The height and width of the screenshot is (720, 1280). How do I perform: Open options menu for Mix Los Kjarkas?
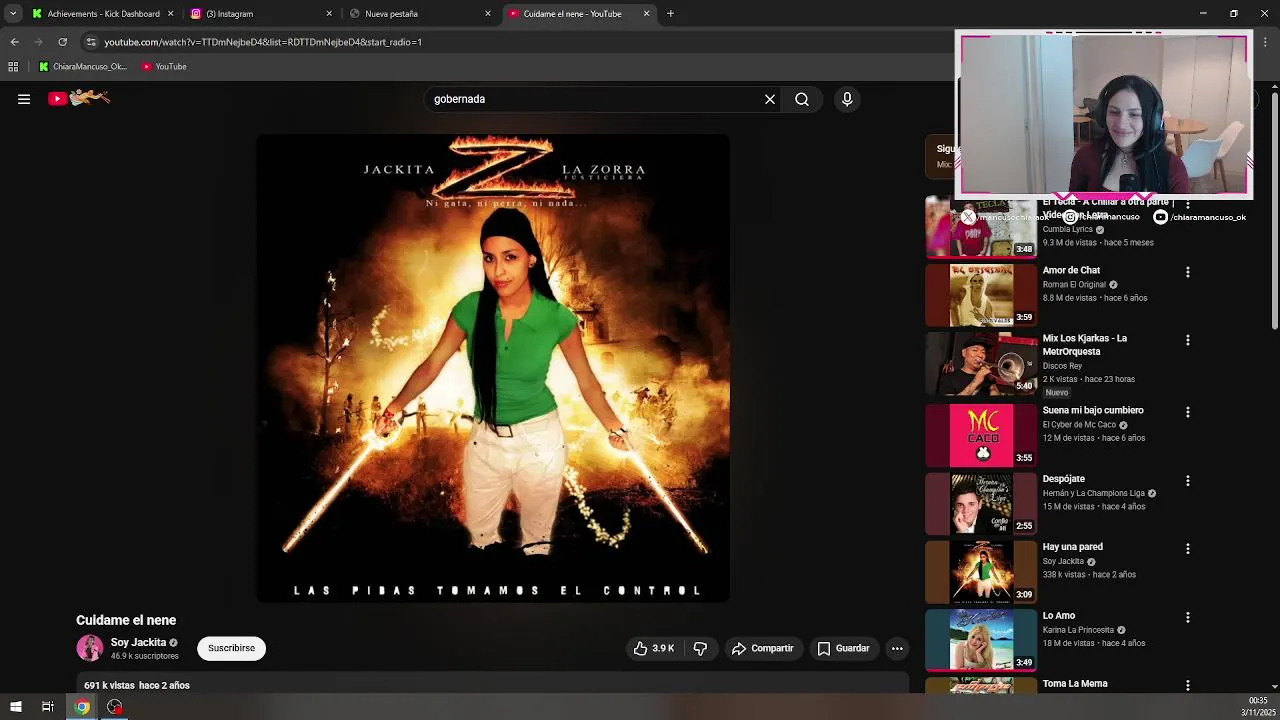(x=1187, y=340)
